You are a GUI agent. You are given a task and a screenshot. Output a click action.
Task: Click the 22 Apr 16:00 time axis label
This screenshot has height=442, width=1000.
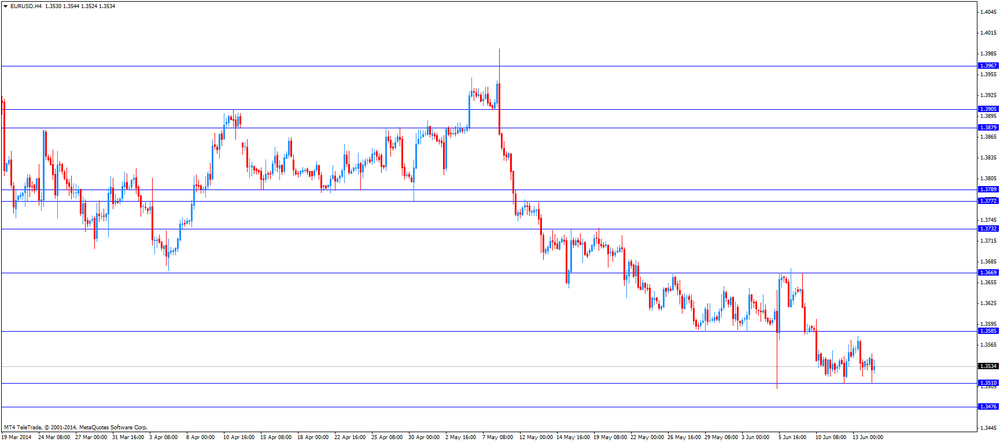[x=350, y=438]
